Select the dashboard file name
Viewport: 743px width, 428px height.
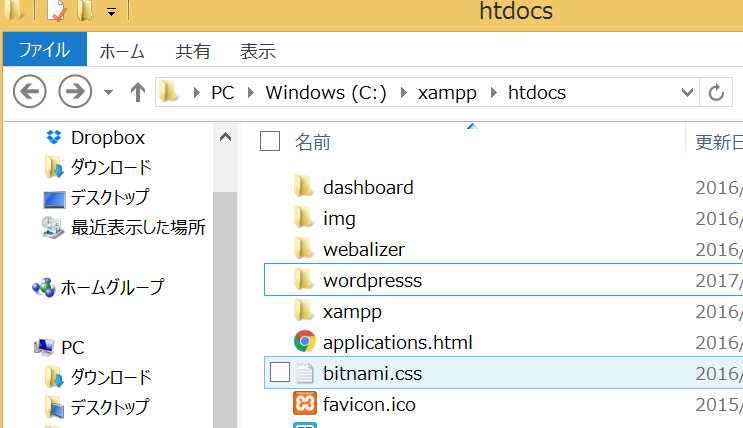[368, 188]
